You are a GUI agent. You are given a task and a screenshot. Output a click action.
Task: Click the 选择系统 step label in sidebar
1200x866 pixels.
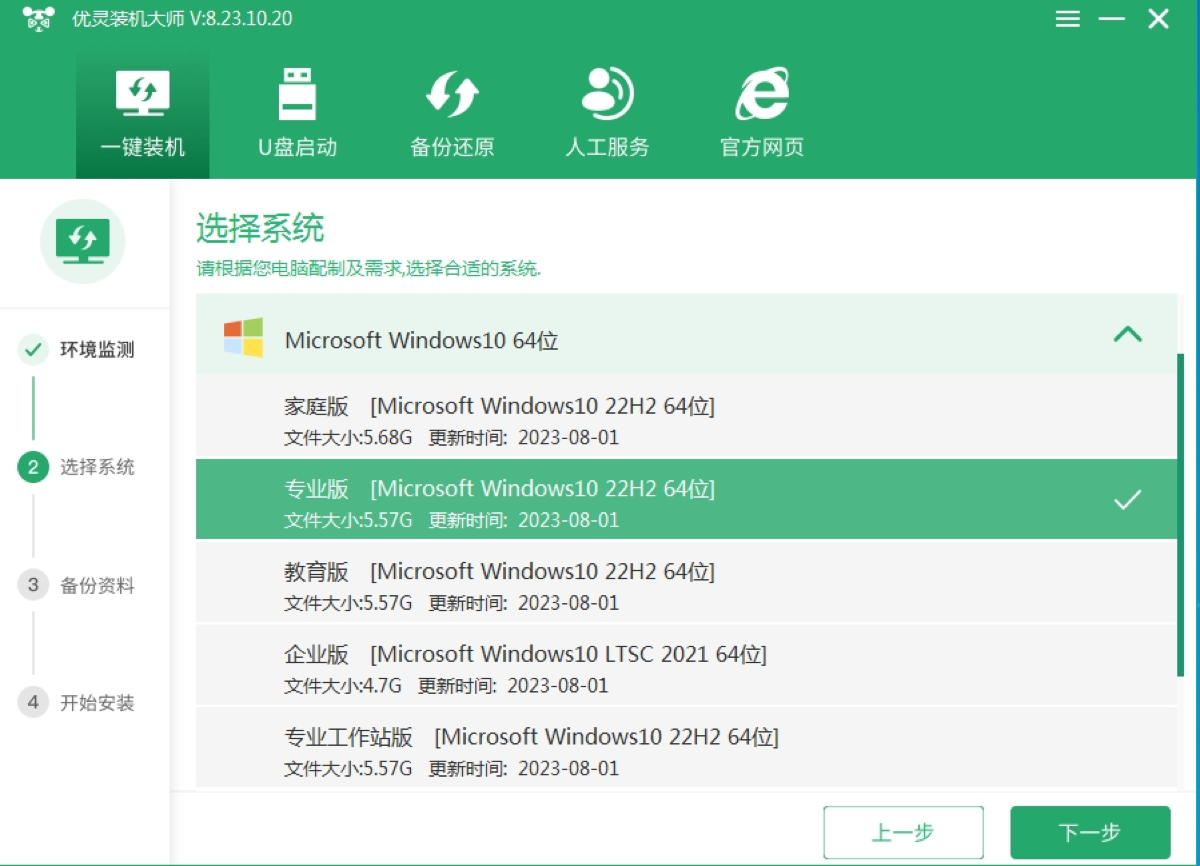coord(97,467)
